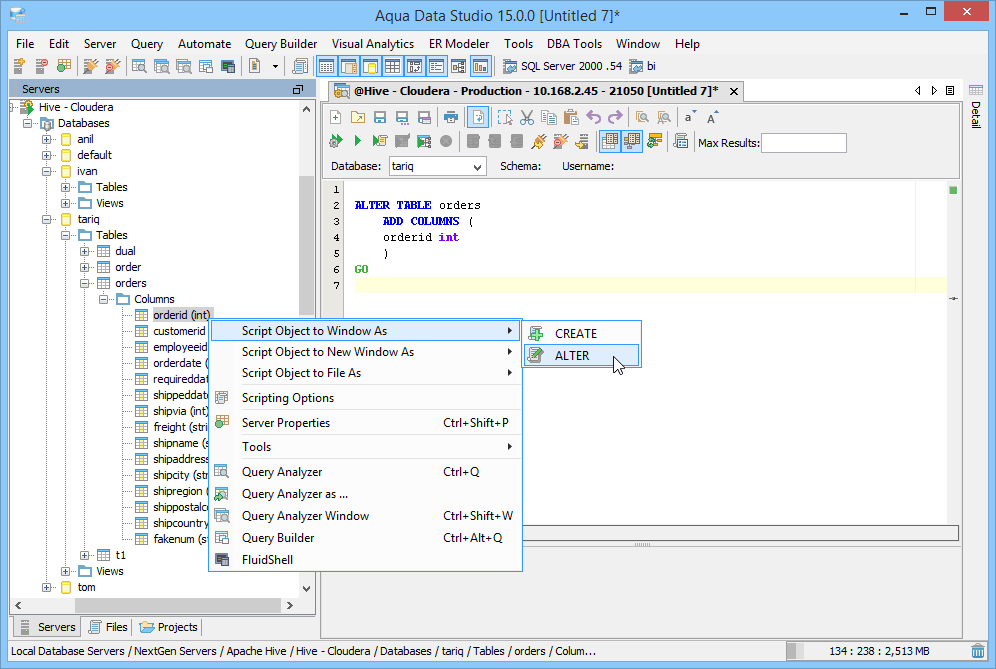The image size is (996, 669).
Task: Click the Undo arrow icon
Action: click(593, 118)
